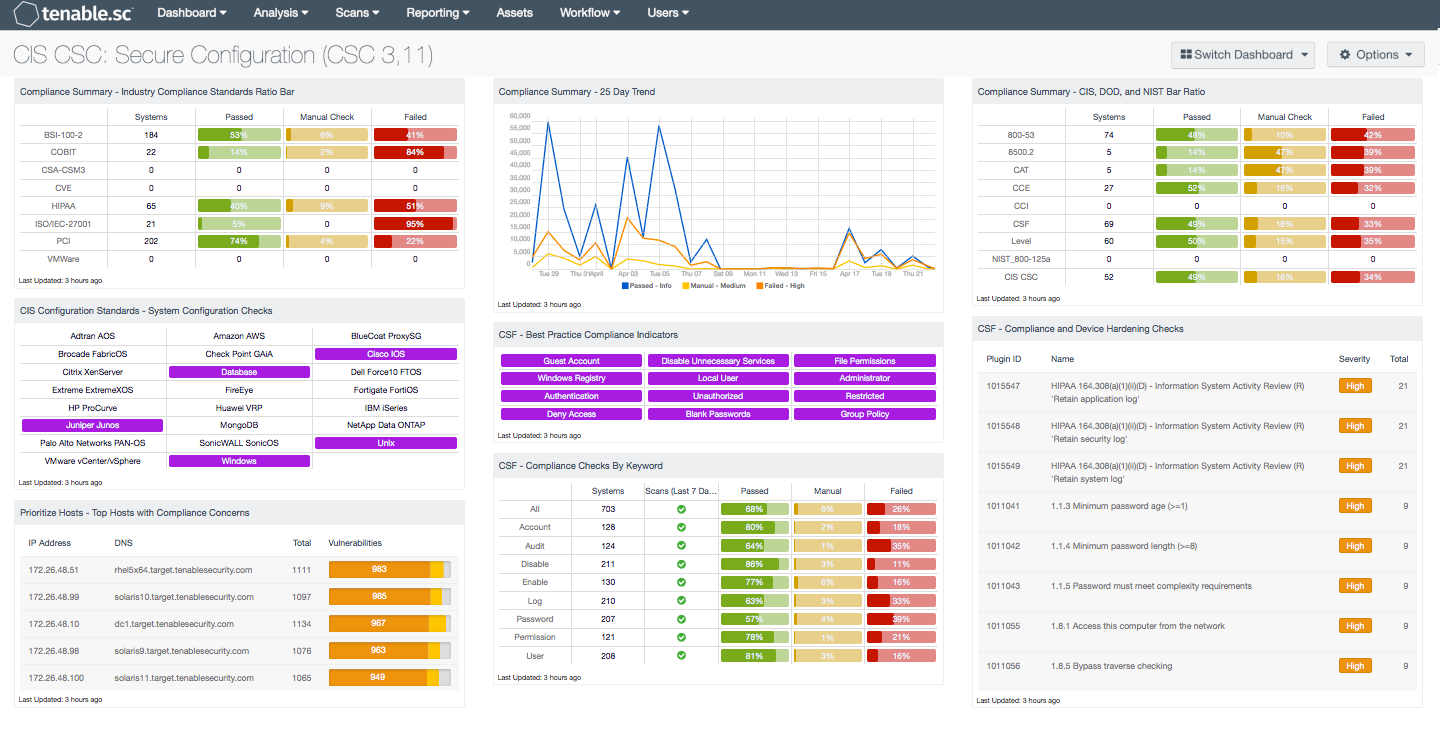This screenshot has width=1440, height=752.
Task: Expand the Reporting menu
Action: [x=438, y=13]
